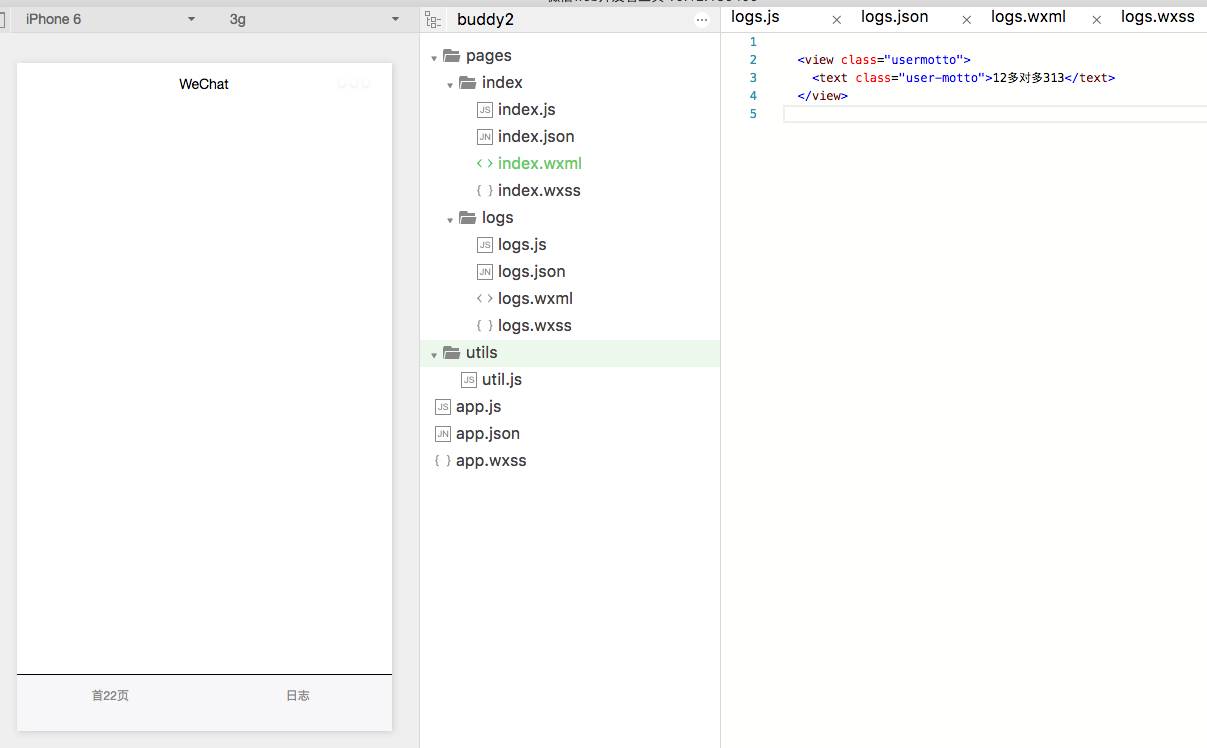Collapse the logs folder arrow
1207x748 pixels.
(x=450, y=219)
